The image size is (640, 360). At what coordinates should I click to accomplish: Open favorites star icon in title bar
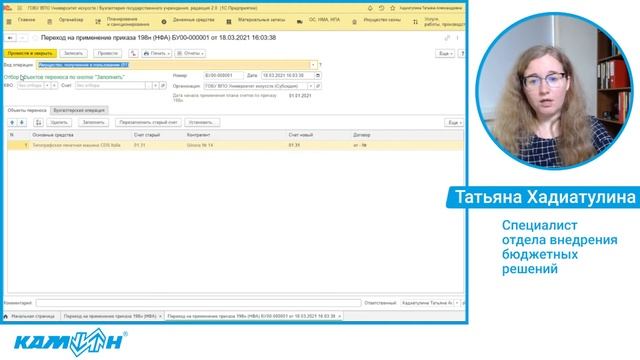pos(392,8)
